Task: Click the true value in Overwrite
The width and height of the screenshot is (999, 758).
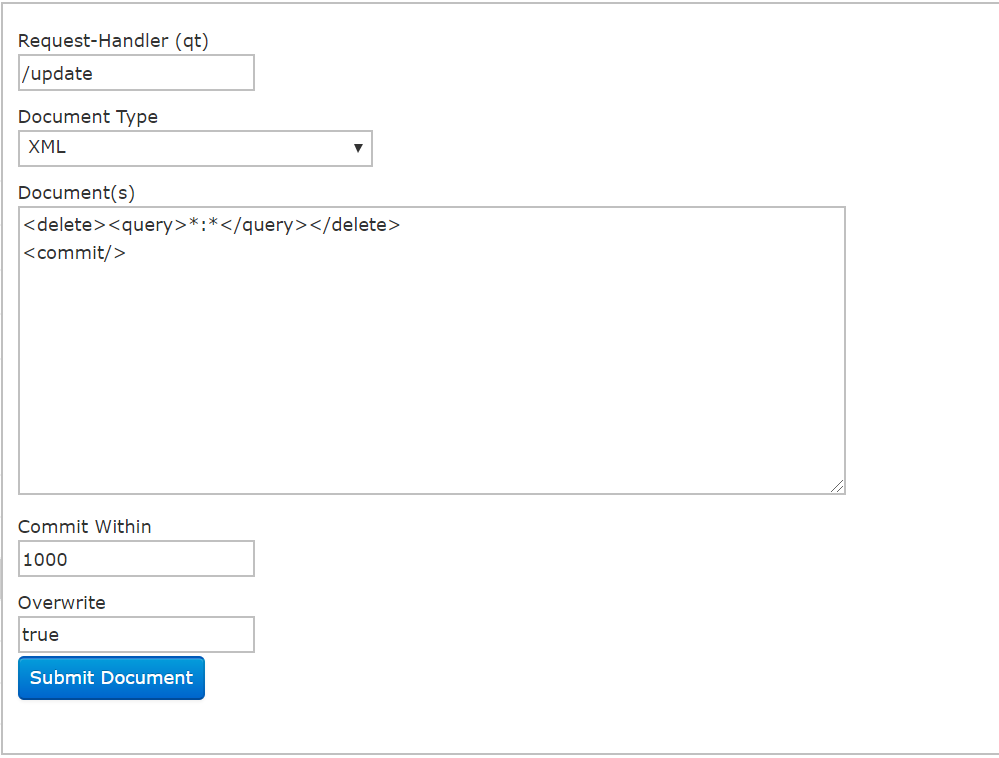Action: click(41, 635)
